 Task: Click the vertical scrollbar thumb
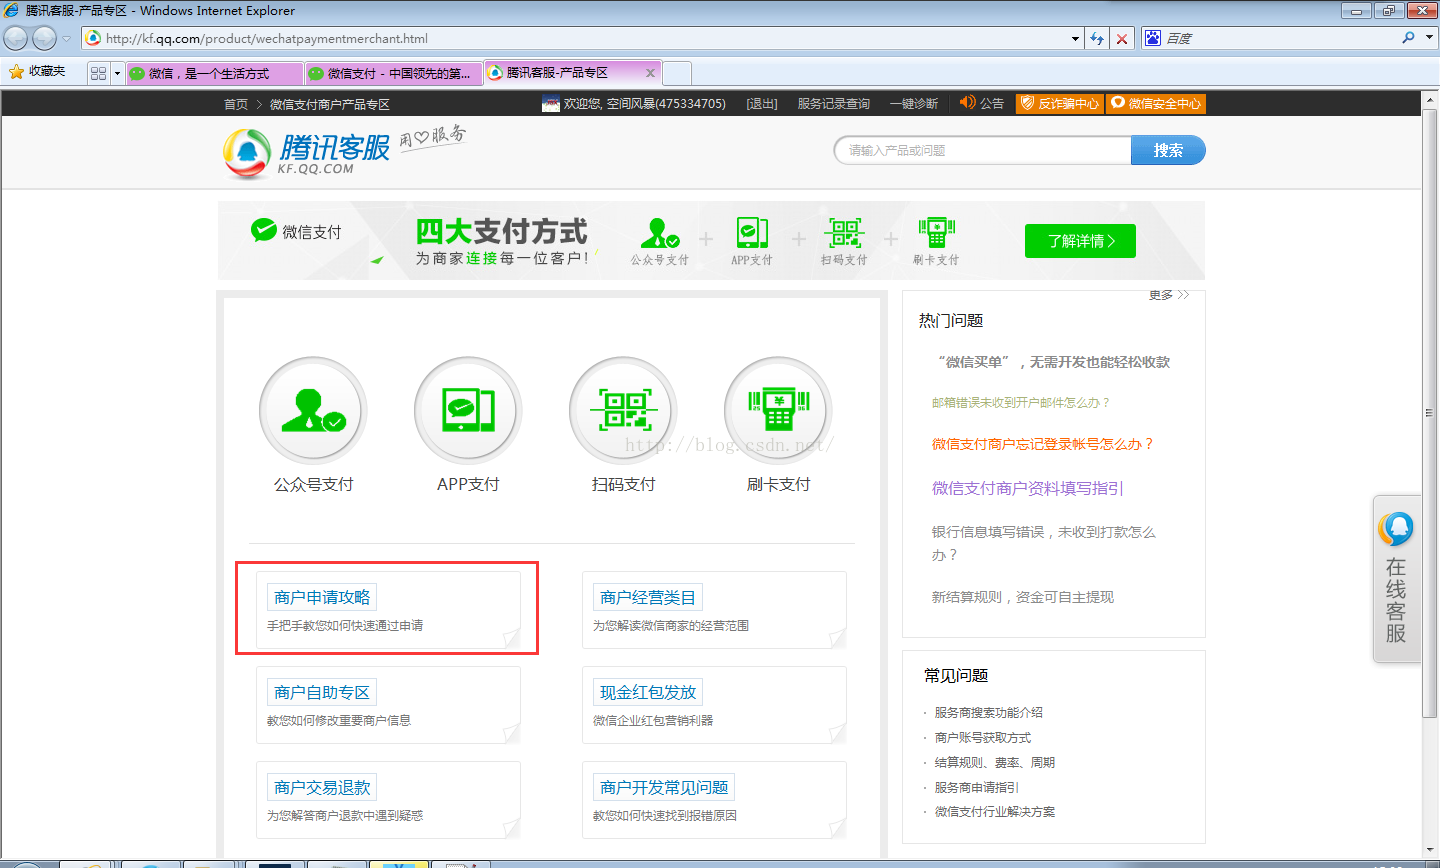1430,412
